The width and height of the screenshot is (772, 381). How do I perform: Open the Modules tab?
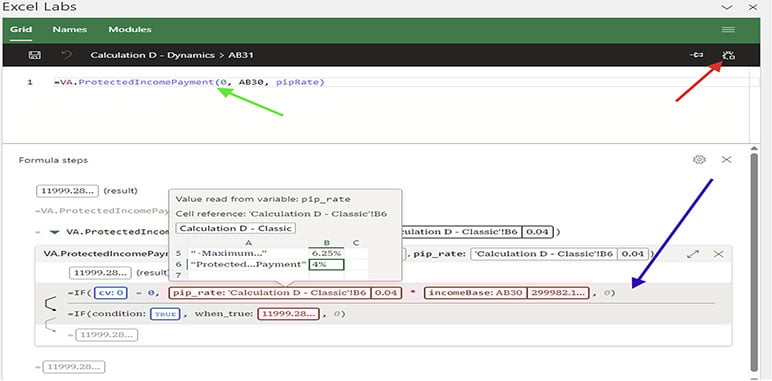130,30
